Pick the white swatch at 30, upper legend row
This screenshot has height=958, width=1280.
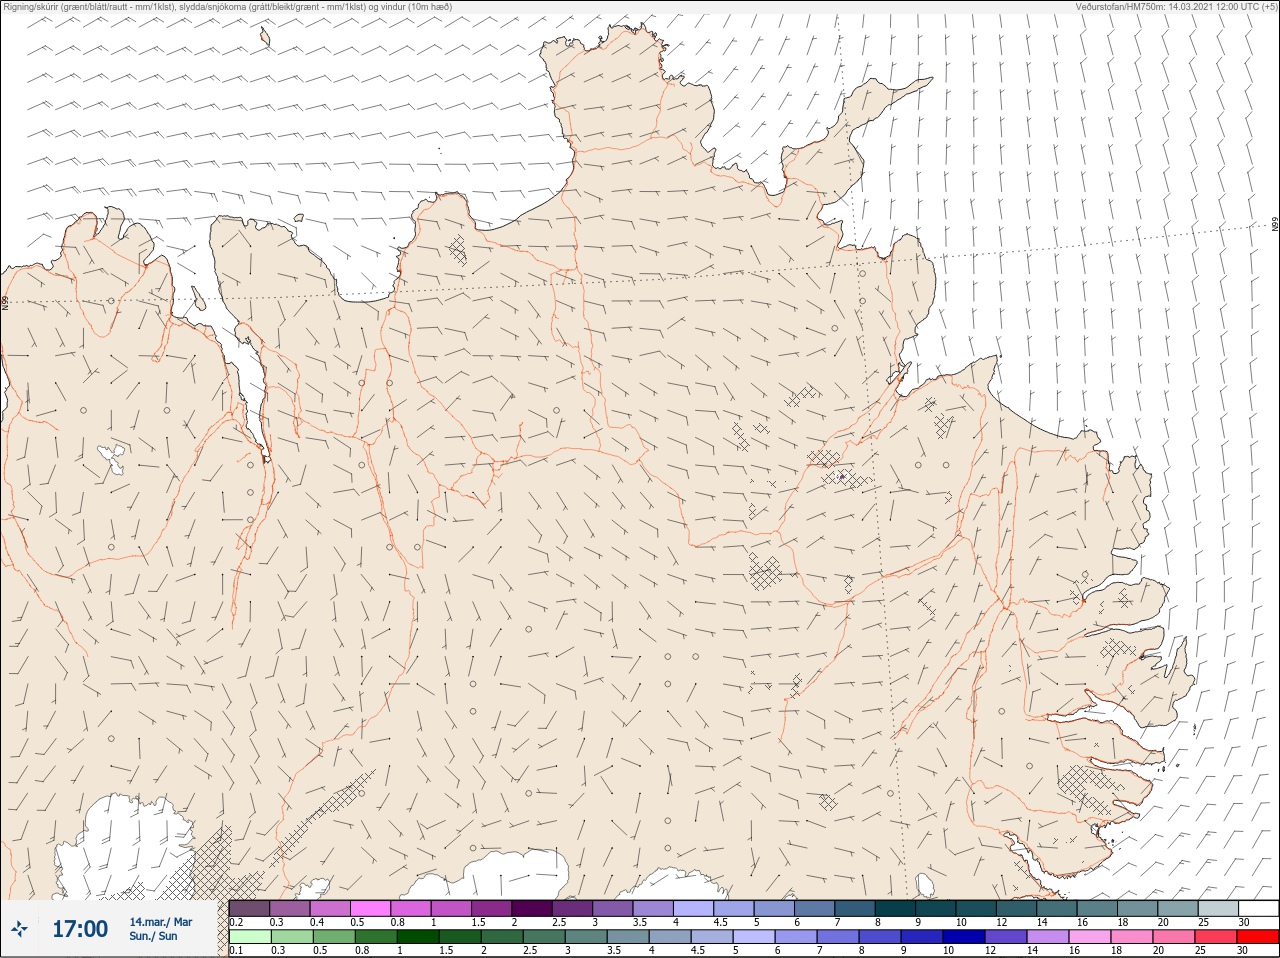coord(1259,909)
